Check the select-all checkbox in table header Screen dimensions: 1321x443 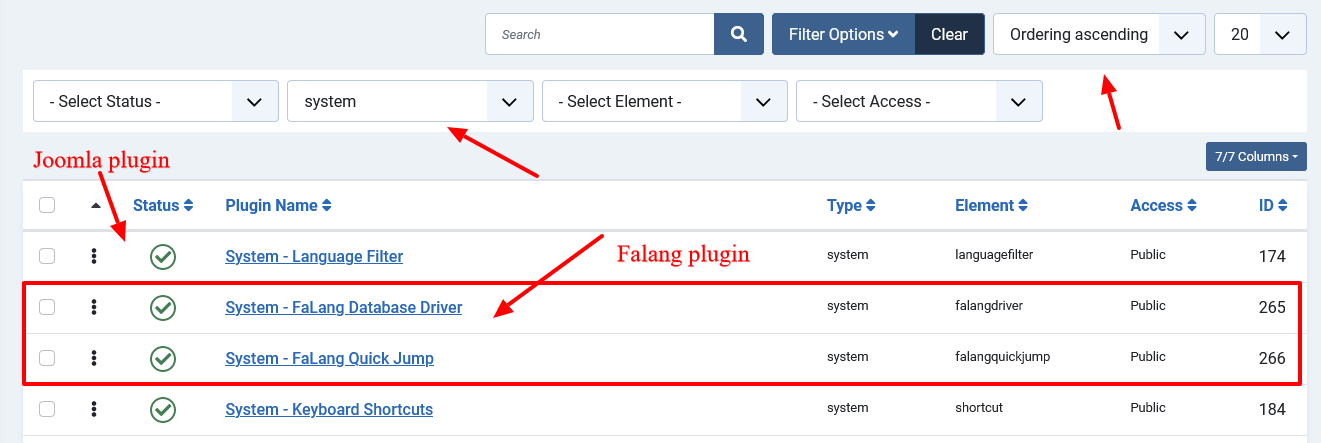click(x=47, y=205)
